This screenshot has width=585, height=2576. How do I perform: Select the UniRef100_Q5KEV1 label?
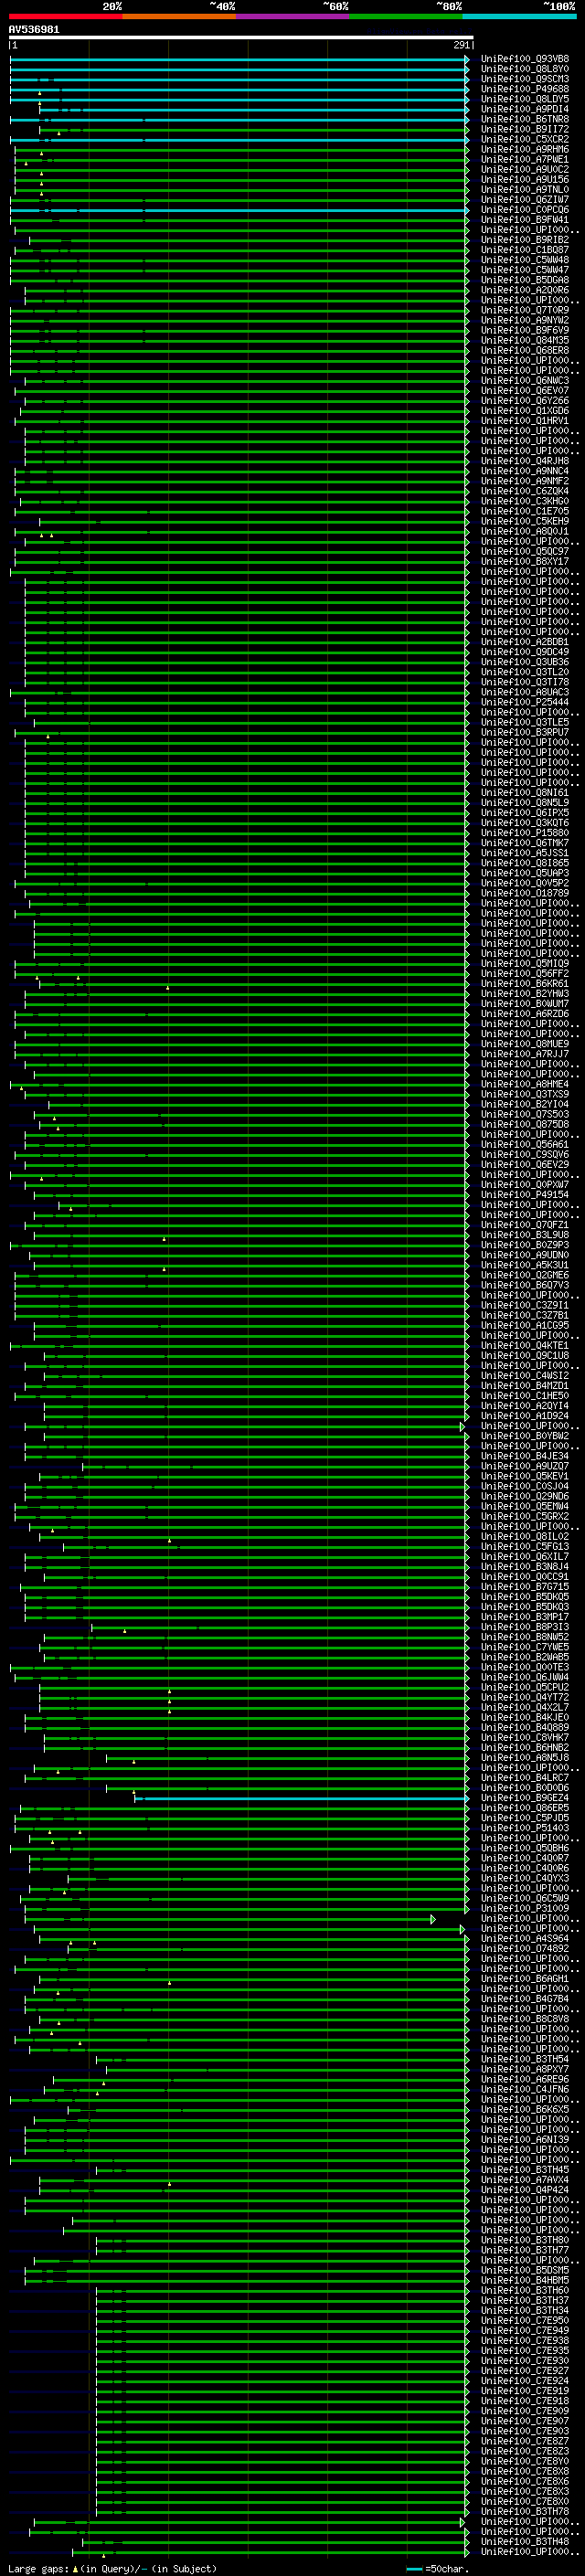coord(525,1476)
